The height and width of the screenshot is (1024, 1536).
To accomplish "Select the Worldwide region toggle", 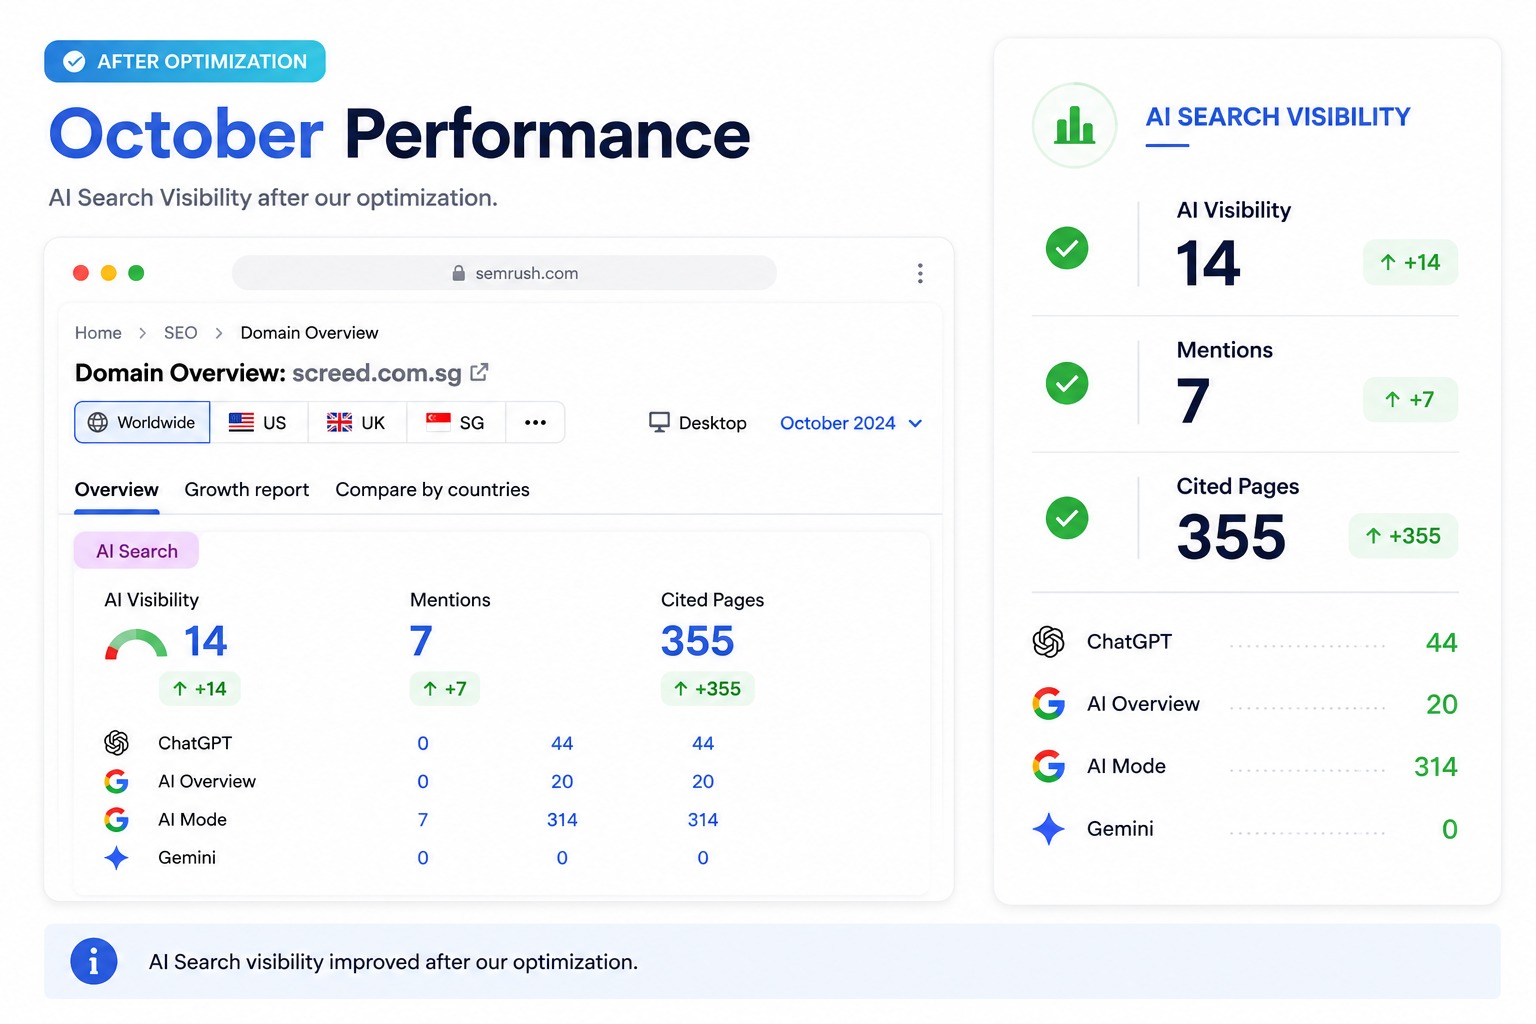I will (142, 422).
